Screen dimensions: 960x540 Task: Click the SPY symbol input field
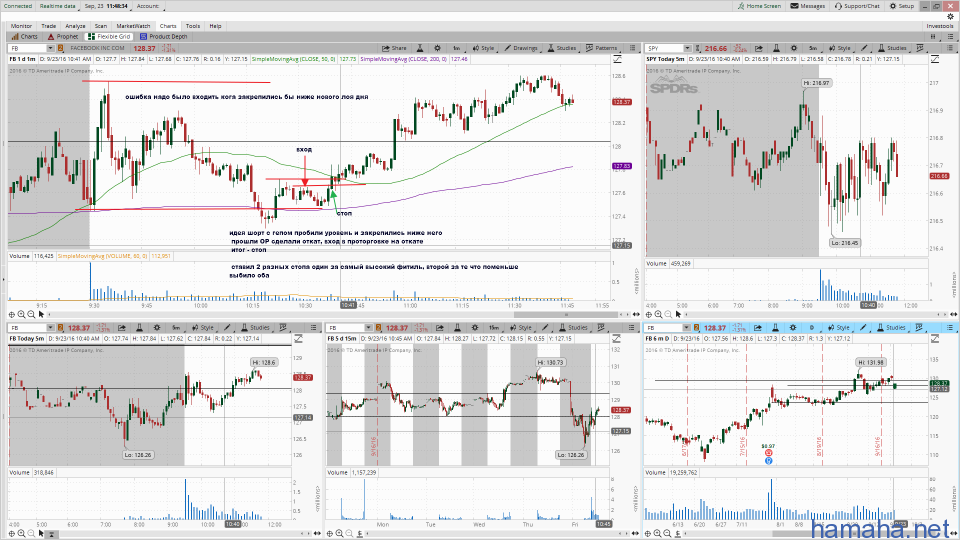coord(664,48)
